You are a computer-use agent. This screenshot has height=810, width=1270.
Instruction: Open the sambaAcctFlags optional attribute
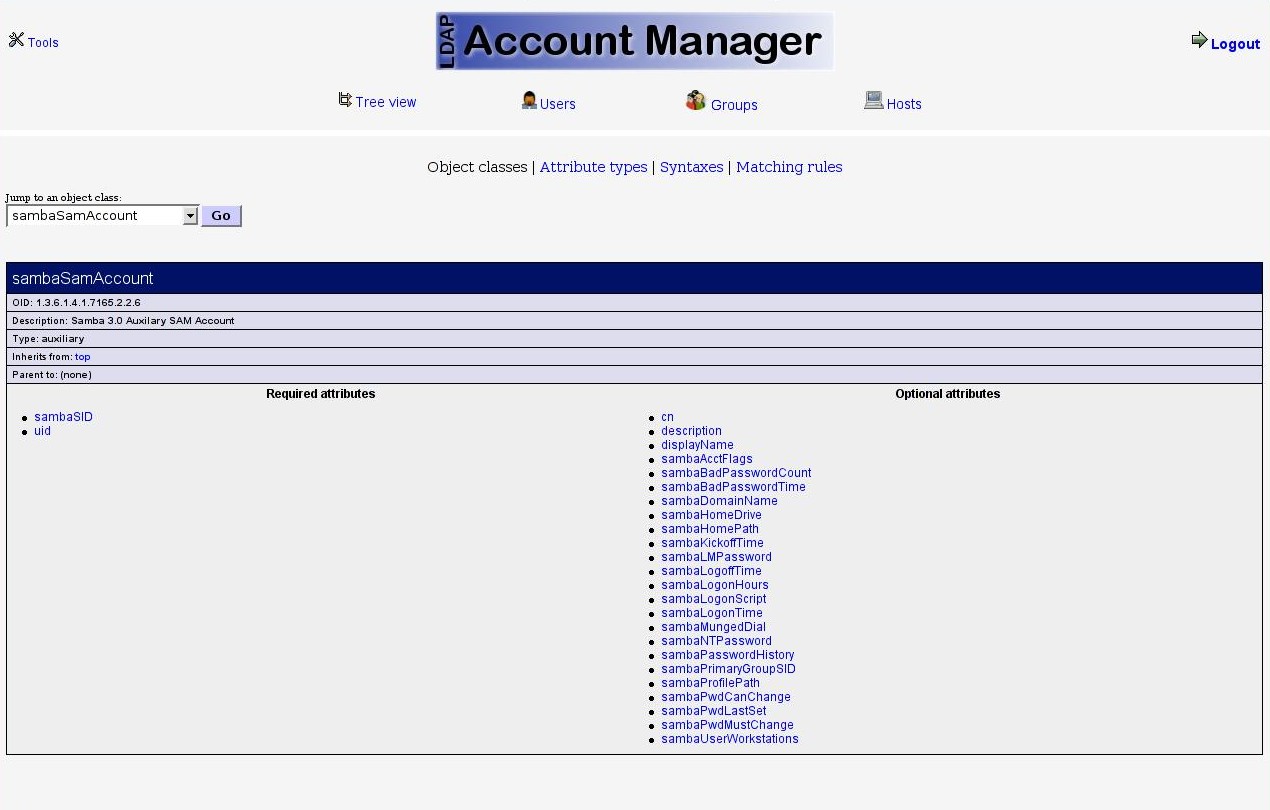[x=706, y=459]
